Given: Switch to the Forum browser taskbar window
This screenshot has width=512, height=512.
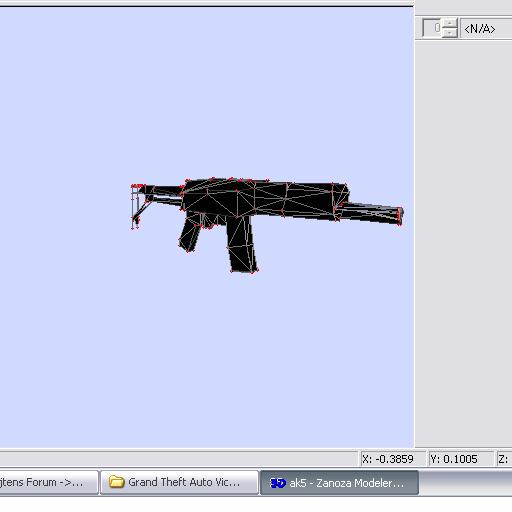Looking at the screenshot, I should pyautogui.click(x=48, y=482).
